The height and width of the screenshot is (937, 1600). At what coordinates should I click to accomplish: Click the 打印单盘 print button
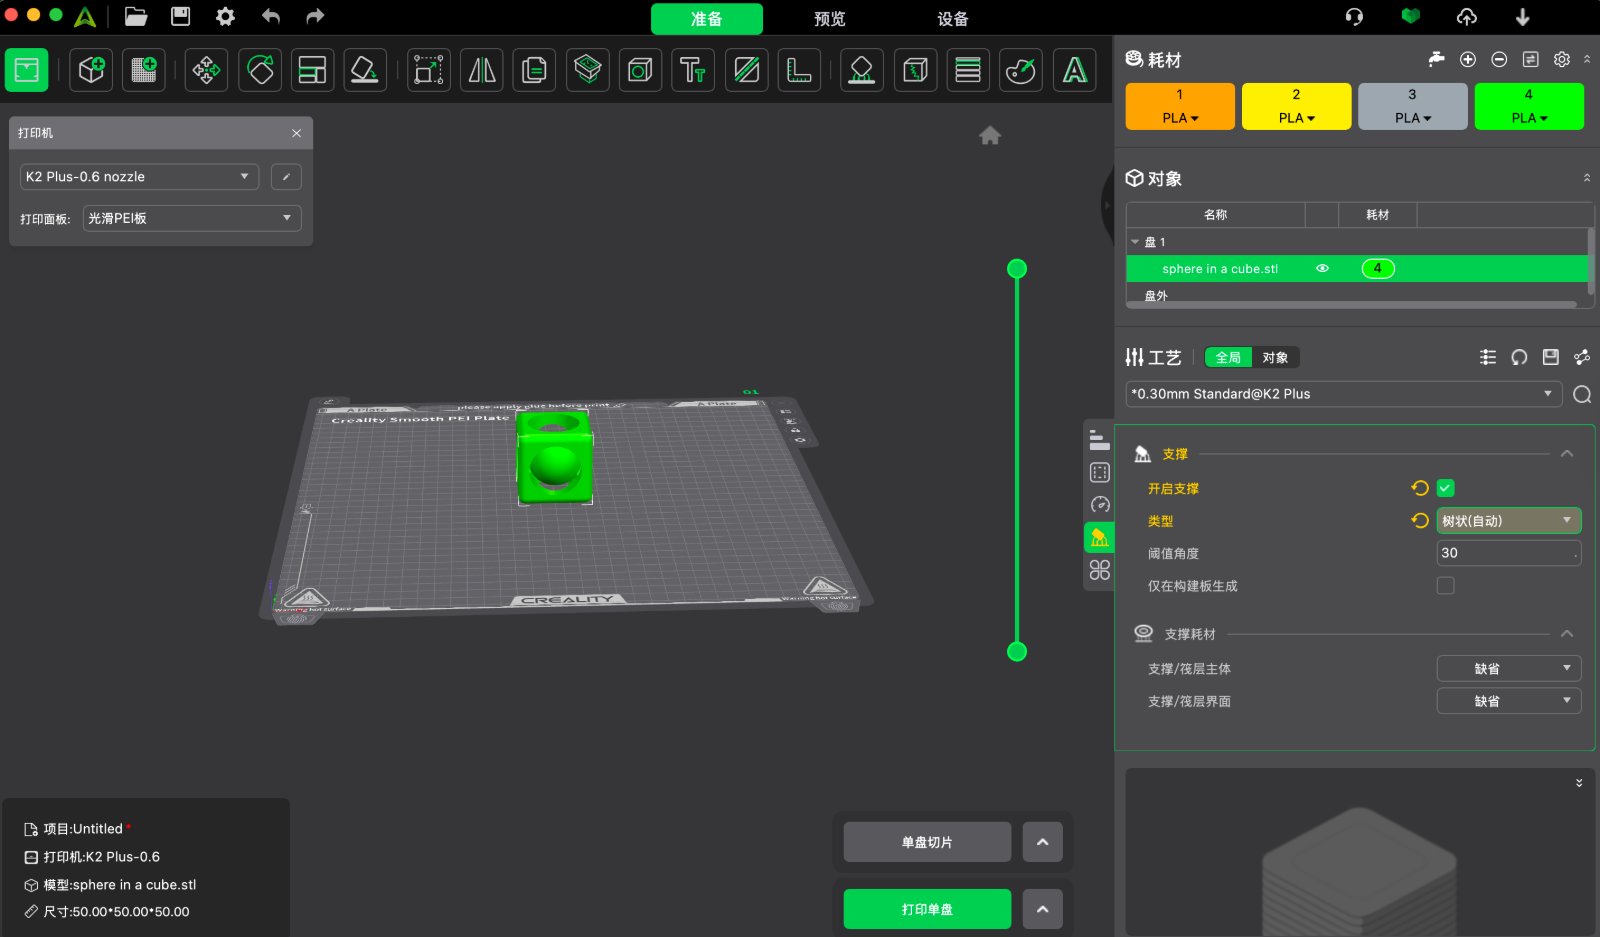click(927, 909)
